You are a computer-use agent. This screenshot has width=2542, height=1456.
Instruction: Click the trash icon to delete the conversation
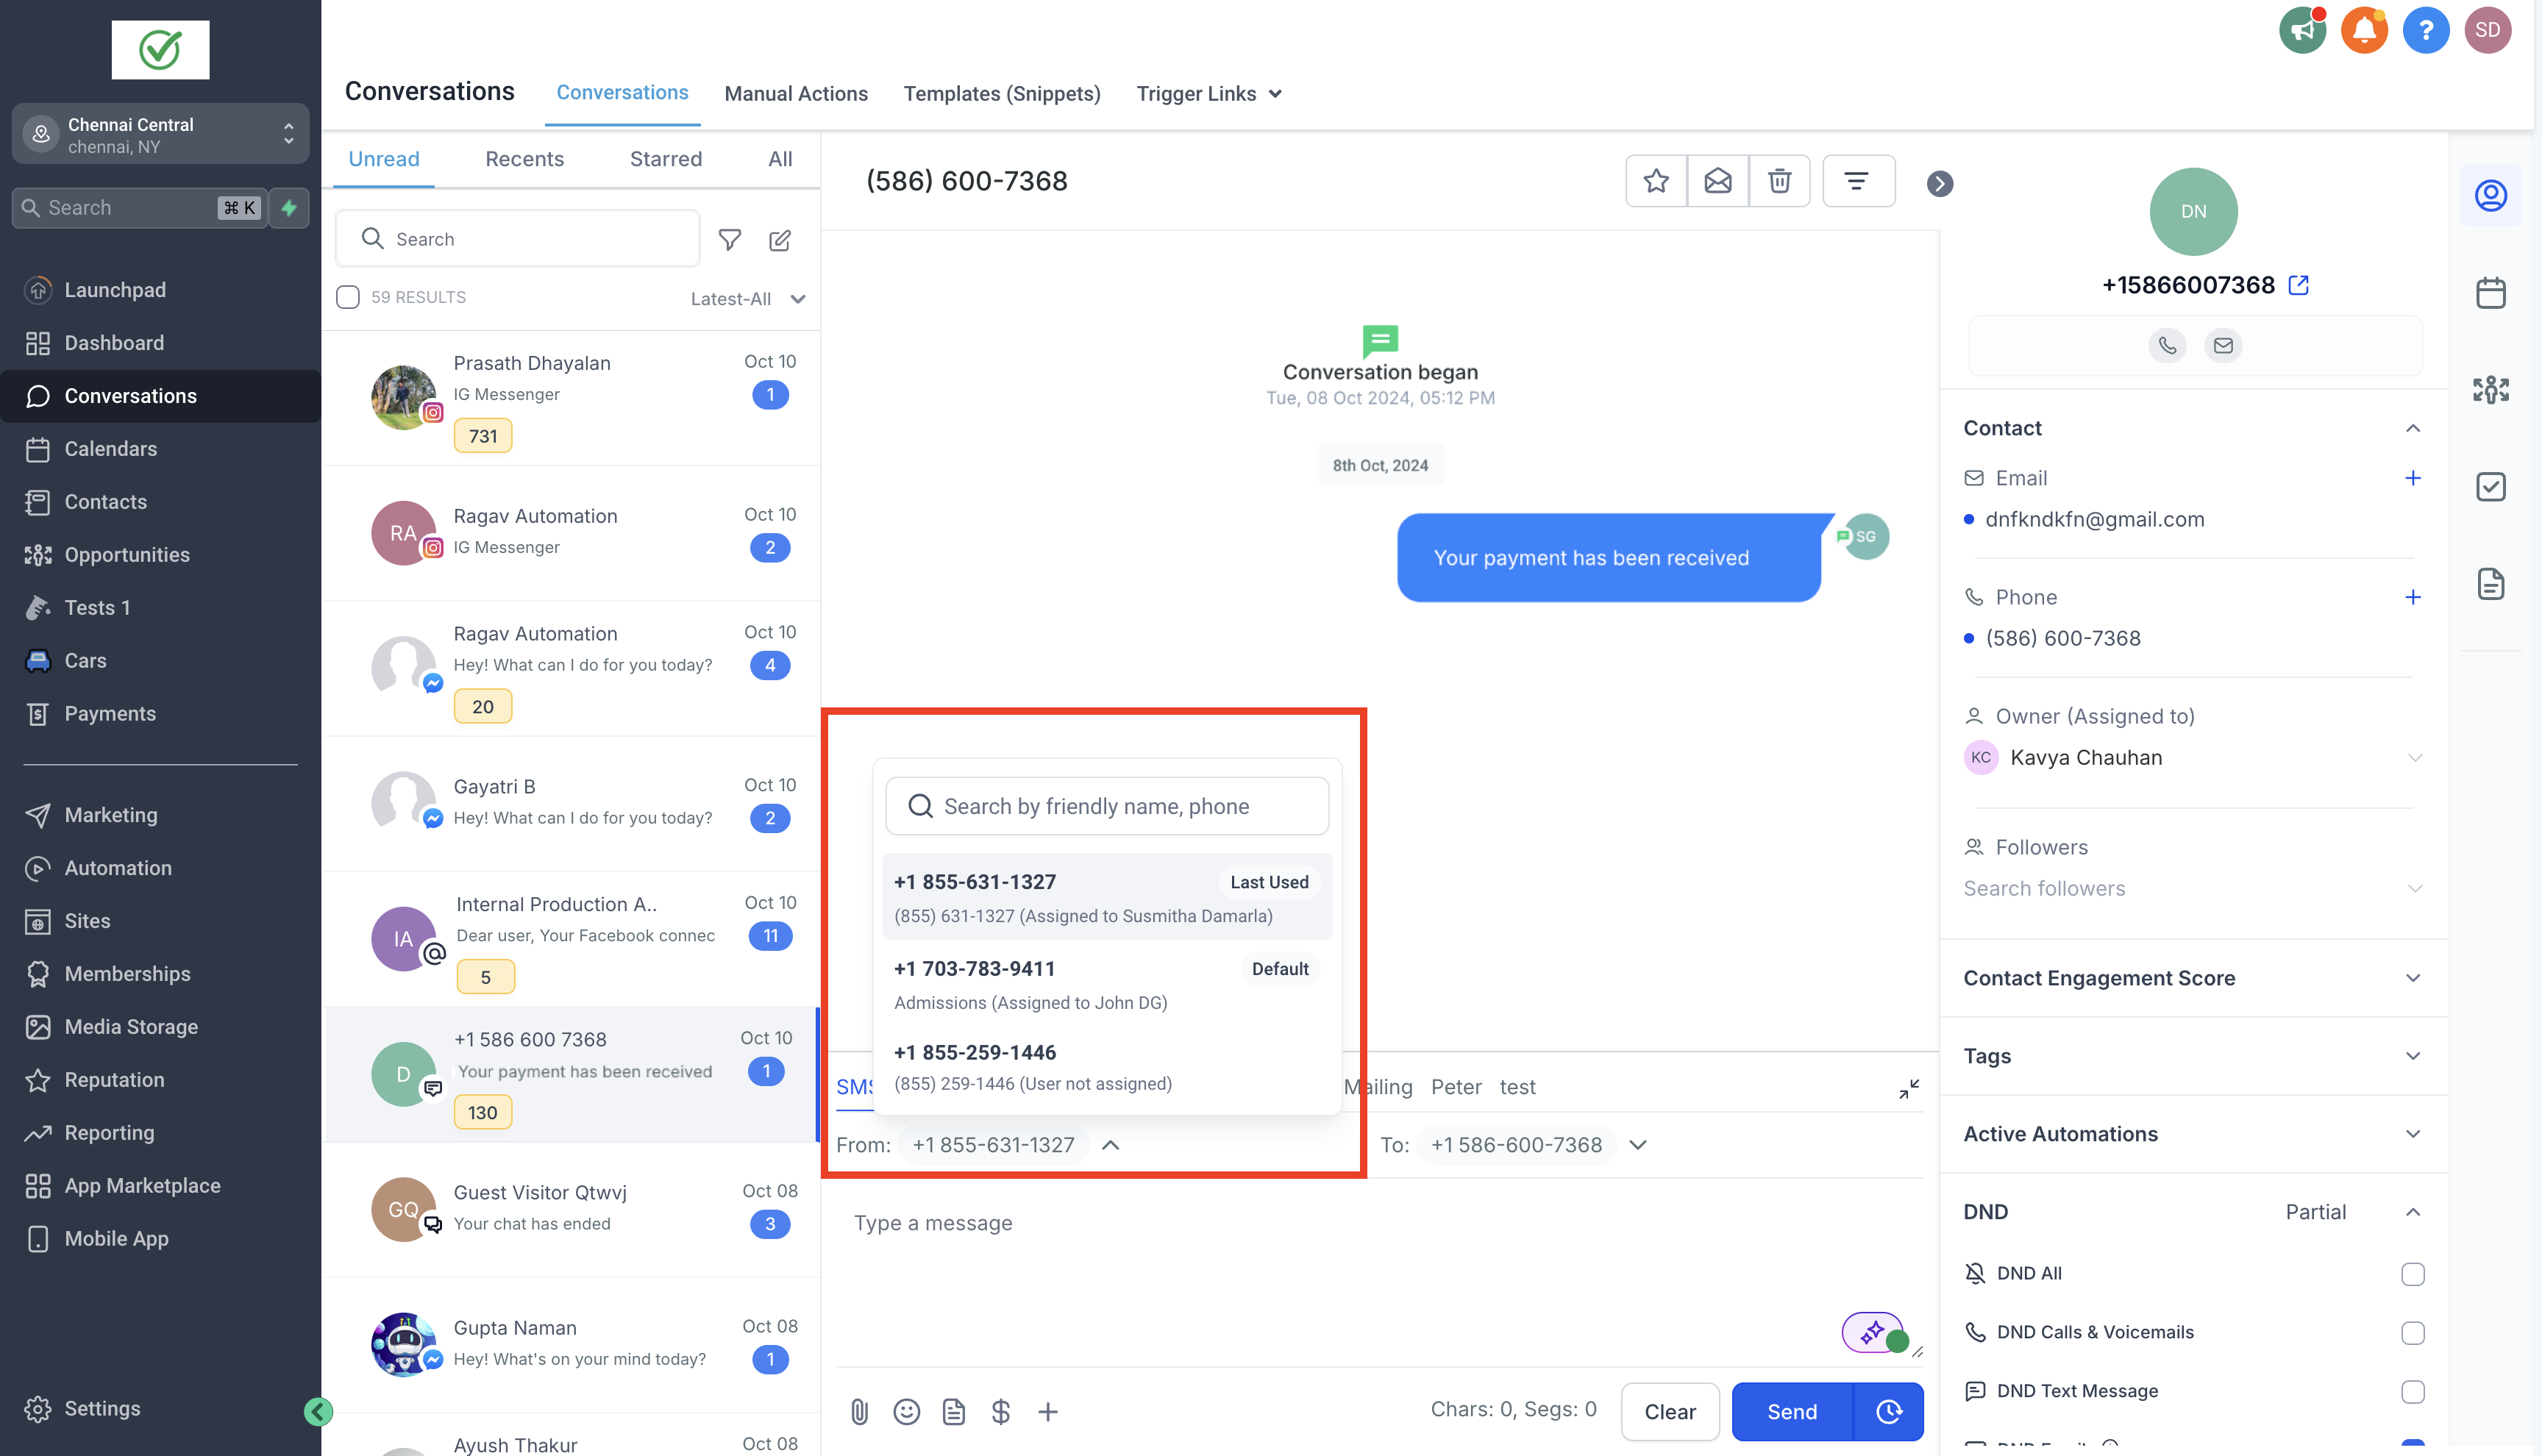[x=1779, y=181]
